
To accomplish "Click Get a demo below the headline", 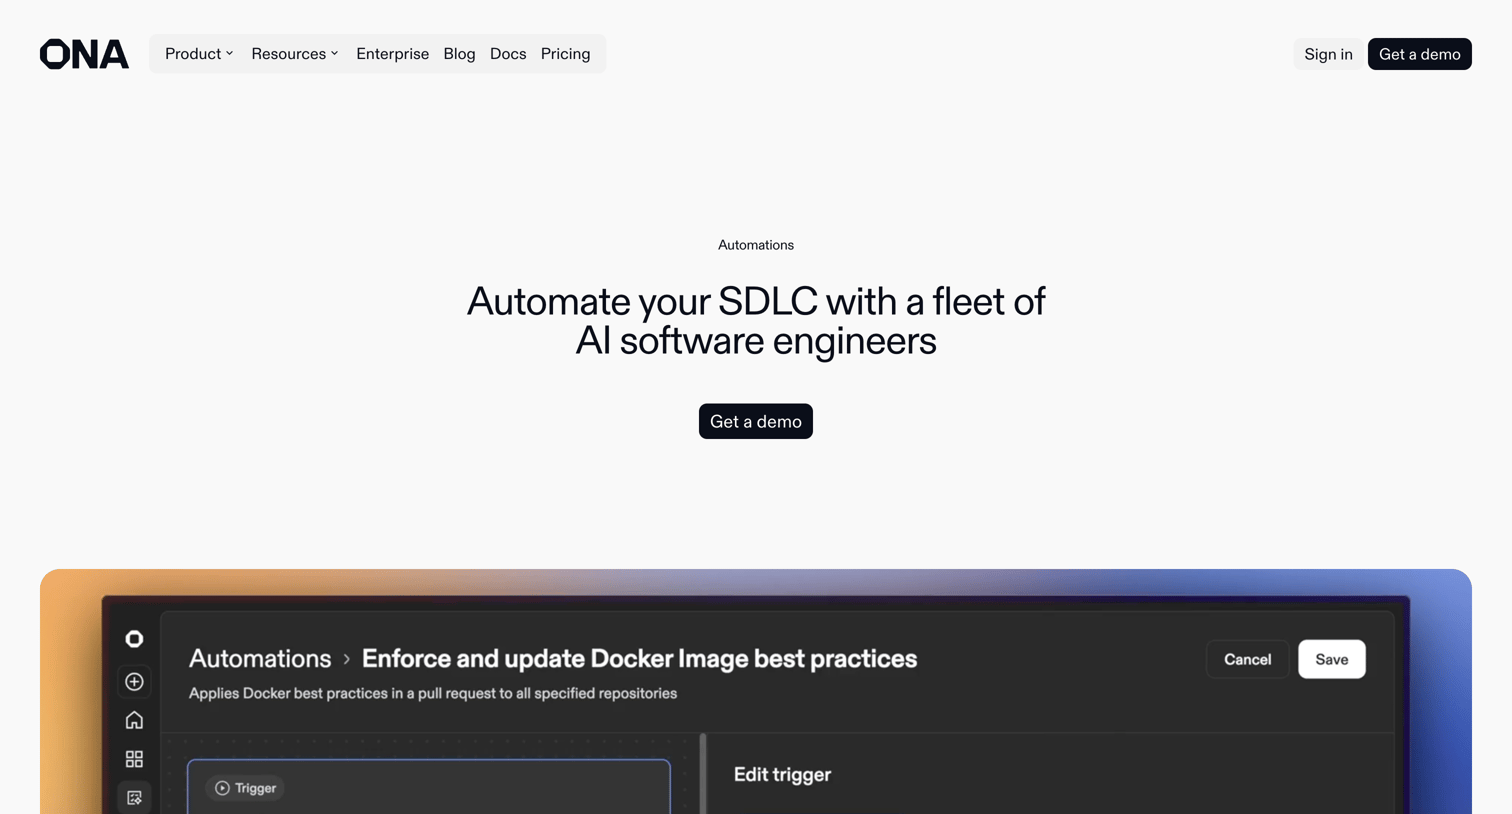I will 756,421.
